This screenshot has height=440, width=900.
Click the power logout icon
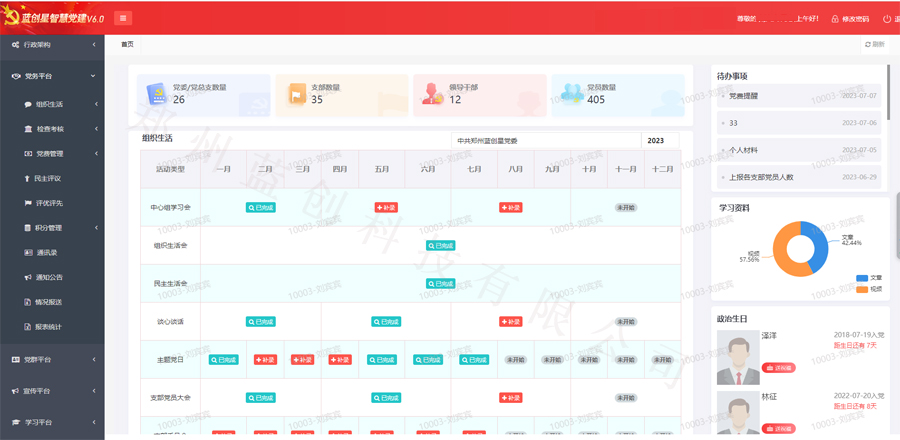pyautogui.click(x=887, y=19)
